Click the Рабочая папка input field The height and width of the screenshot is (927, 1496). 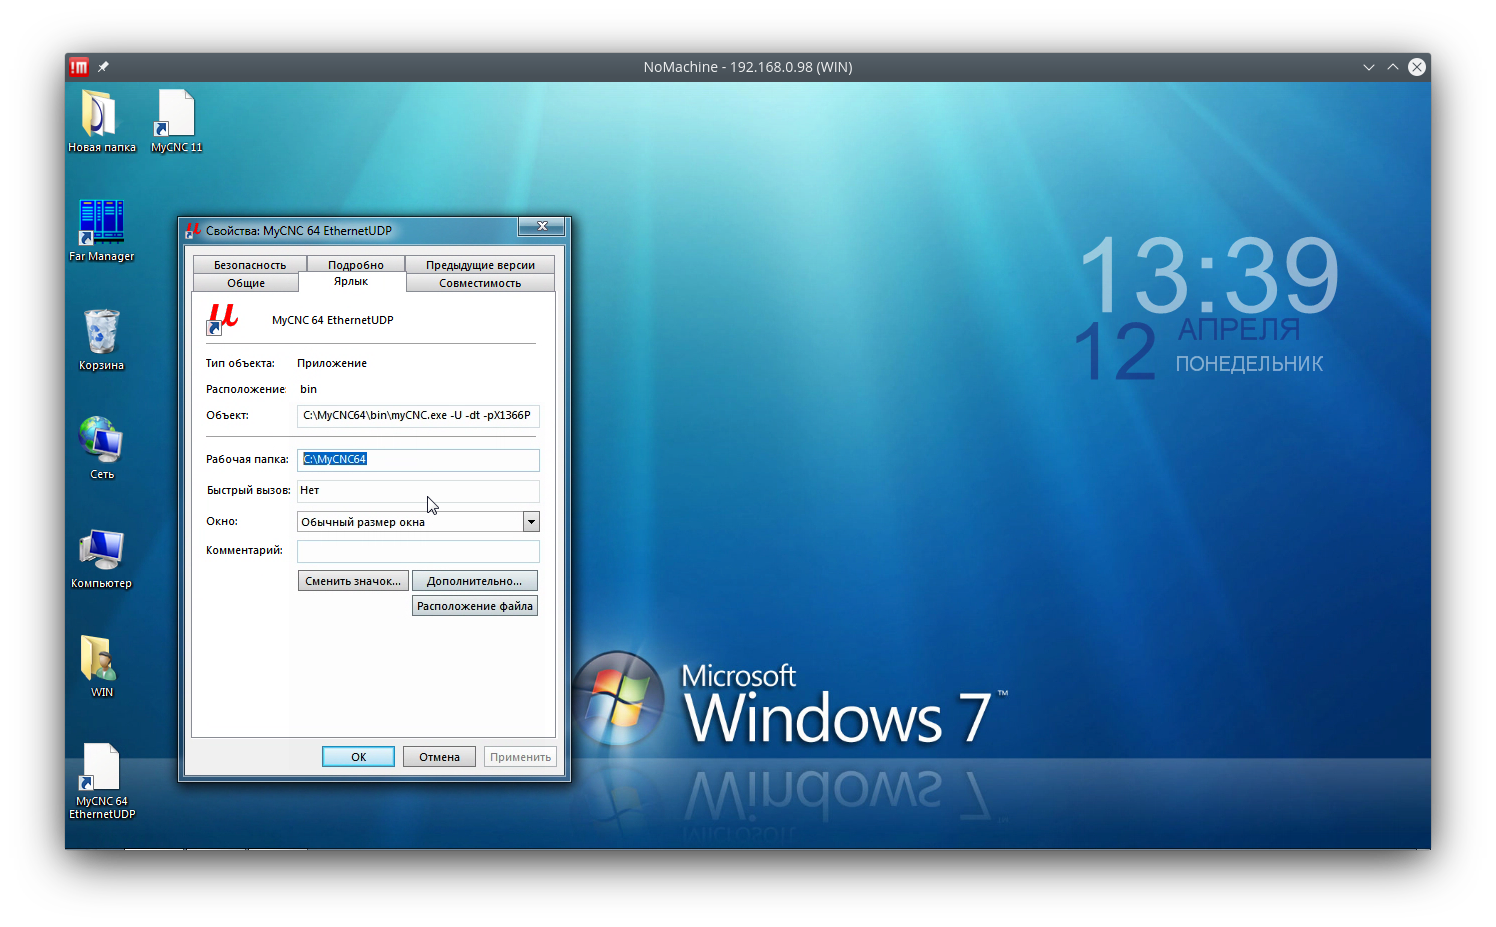[418, 460]
